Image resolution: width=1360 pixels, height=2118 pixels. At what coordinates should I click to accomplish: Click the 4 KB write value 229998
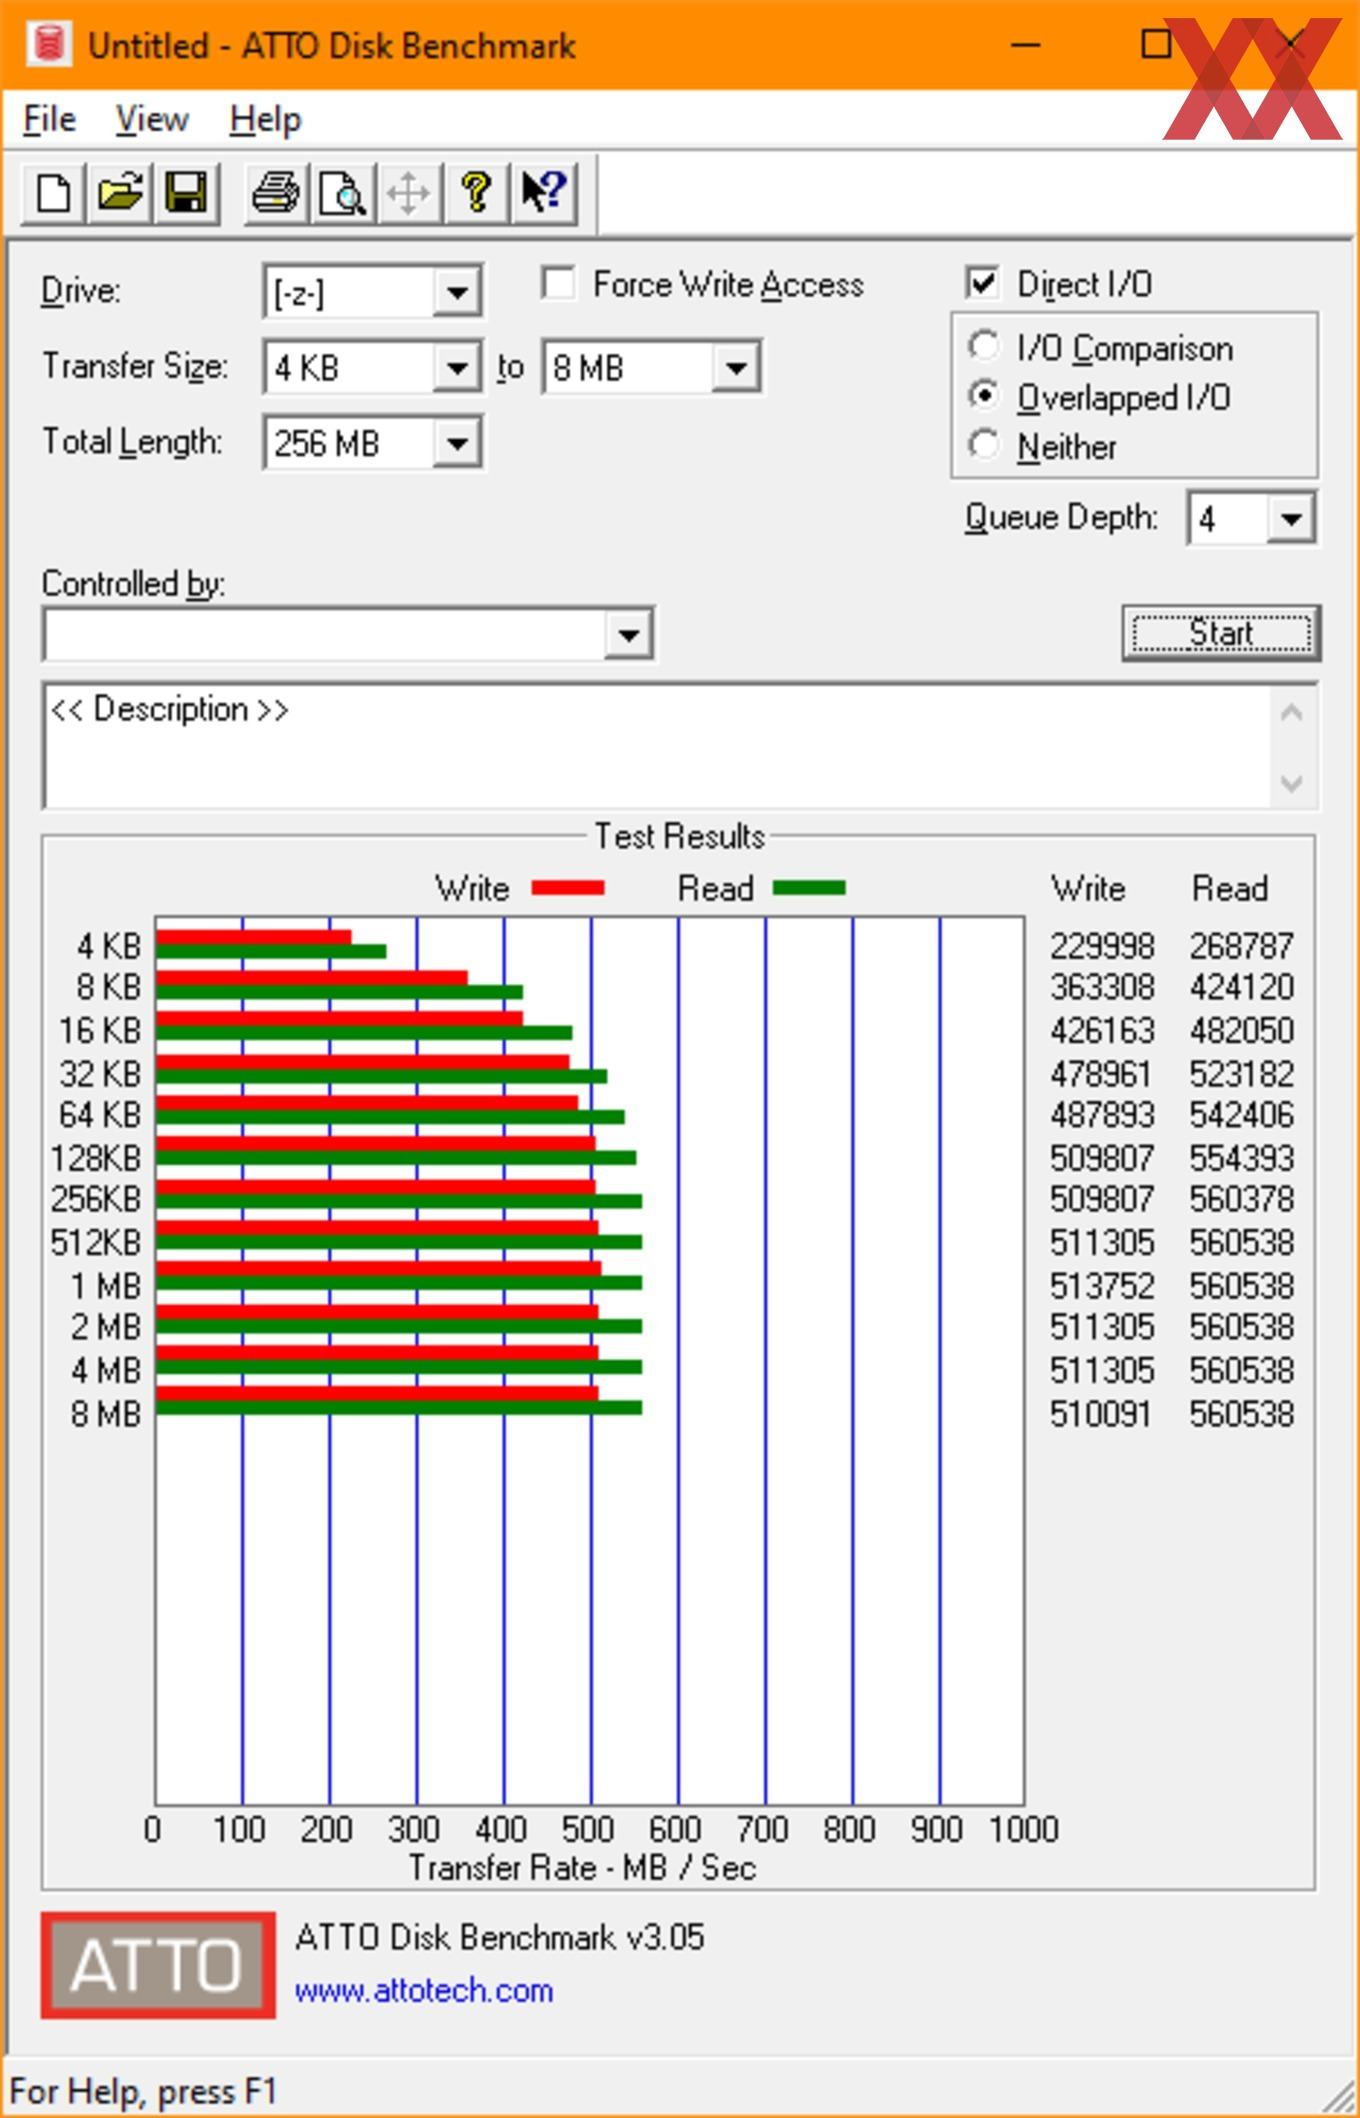click(1102, 946)
